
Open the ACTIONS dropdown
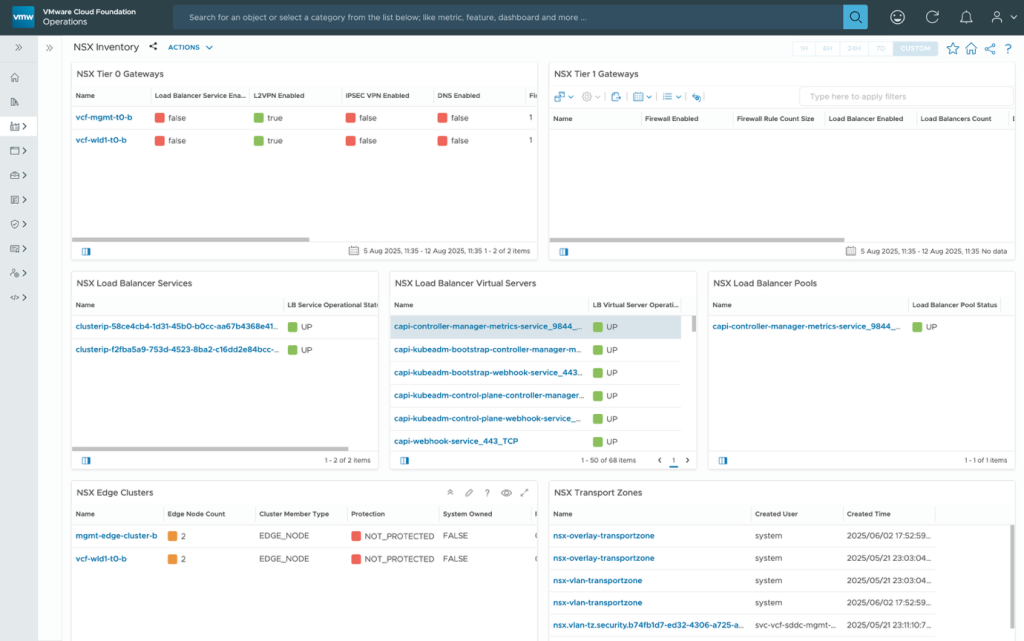click(190, 47)
